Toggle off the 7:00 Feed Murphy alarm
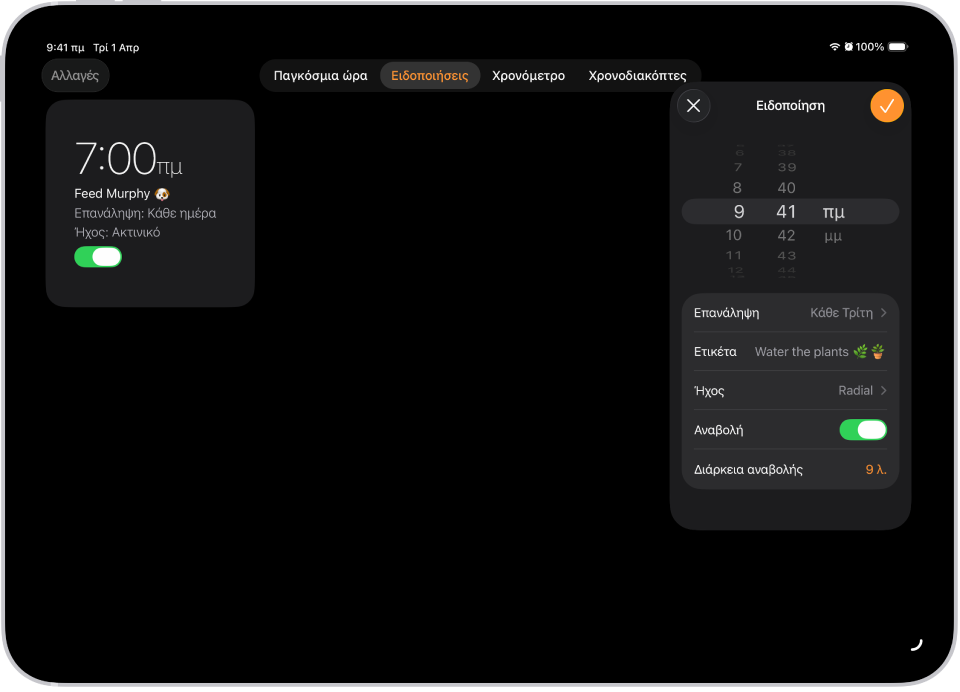This screenshot has width=960, height=692. (x=98, y=257)
